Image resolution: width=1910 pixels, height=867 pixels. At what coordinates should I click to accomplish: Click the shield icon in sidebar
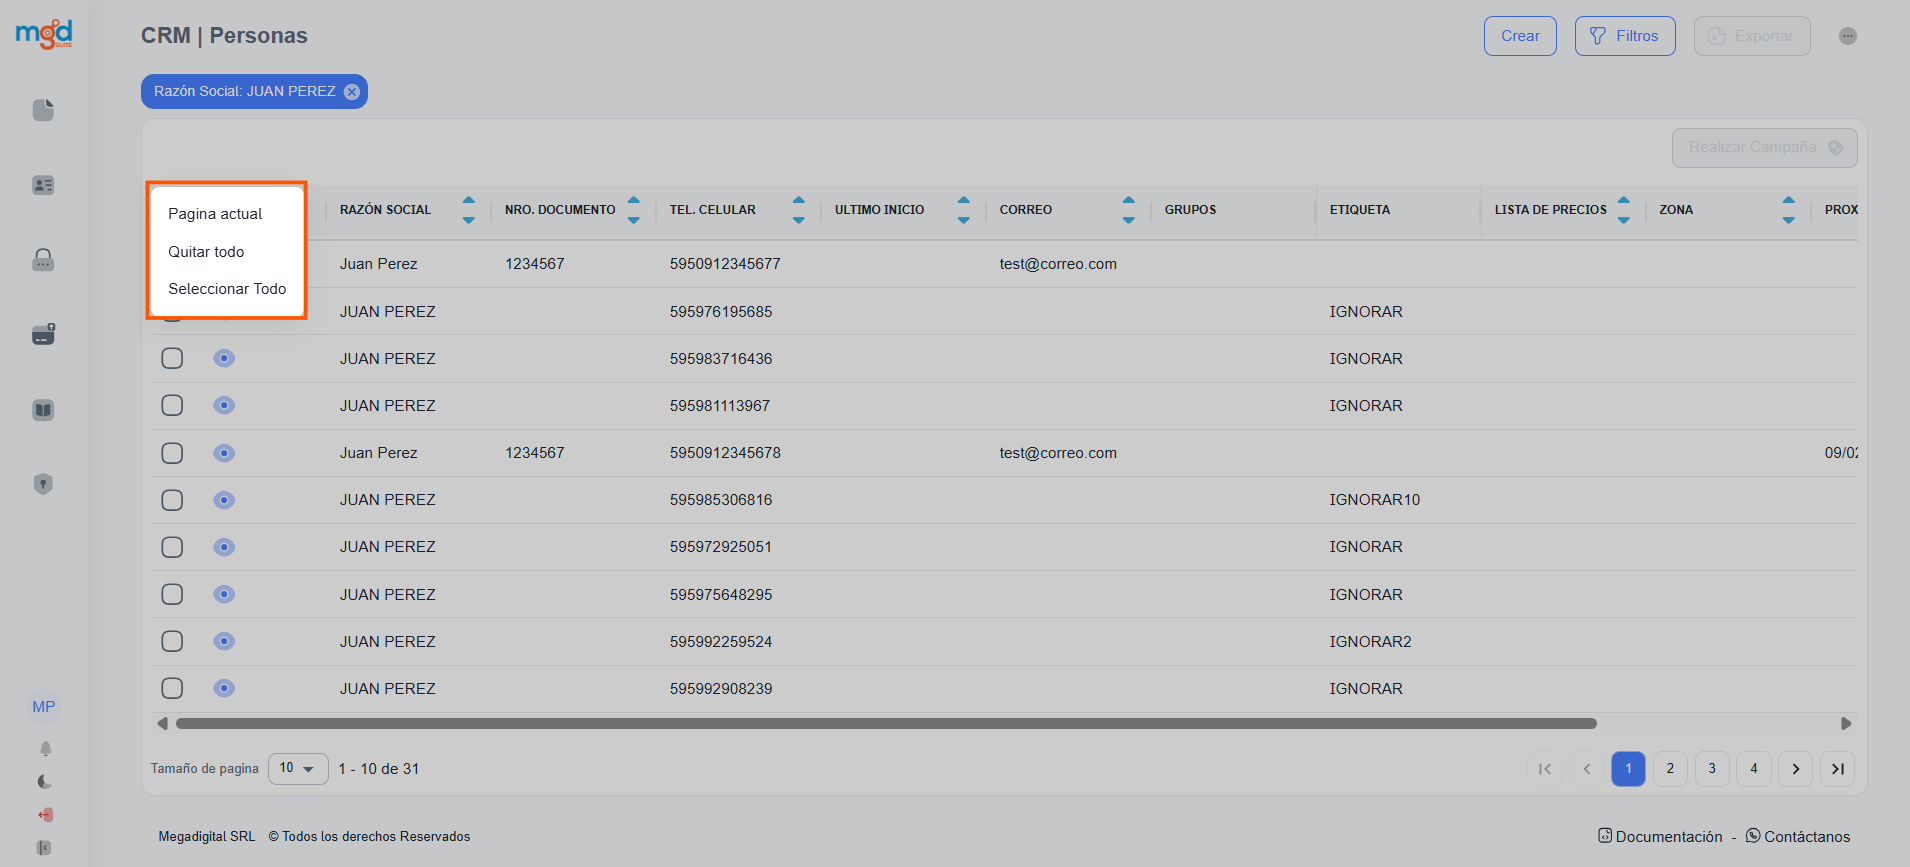43,484
